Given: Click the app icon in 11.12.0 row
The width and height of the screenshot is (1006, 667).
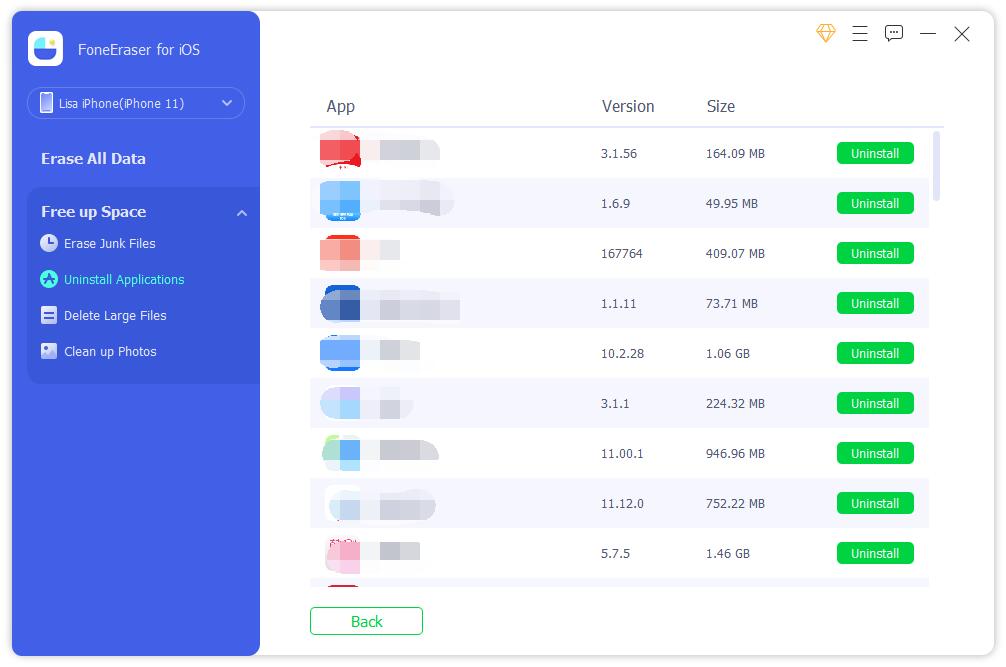Looking at the screenshot, I should 342,503.
